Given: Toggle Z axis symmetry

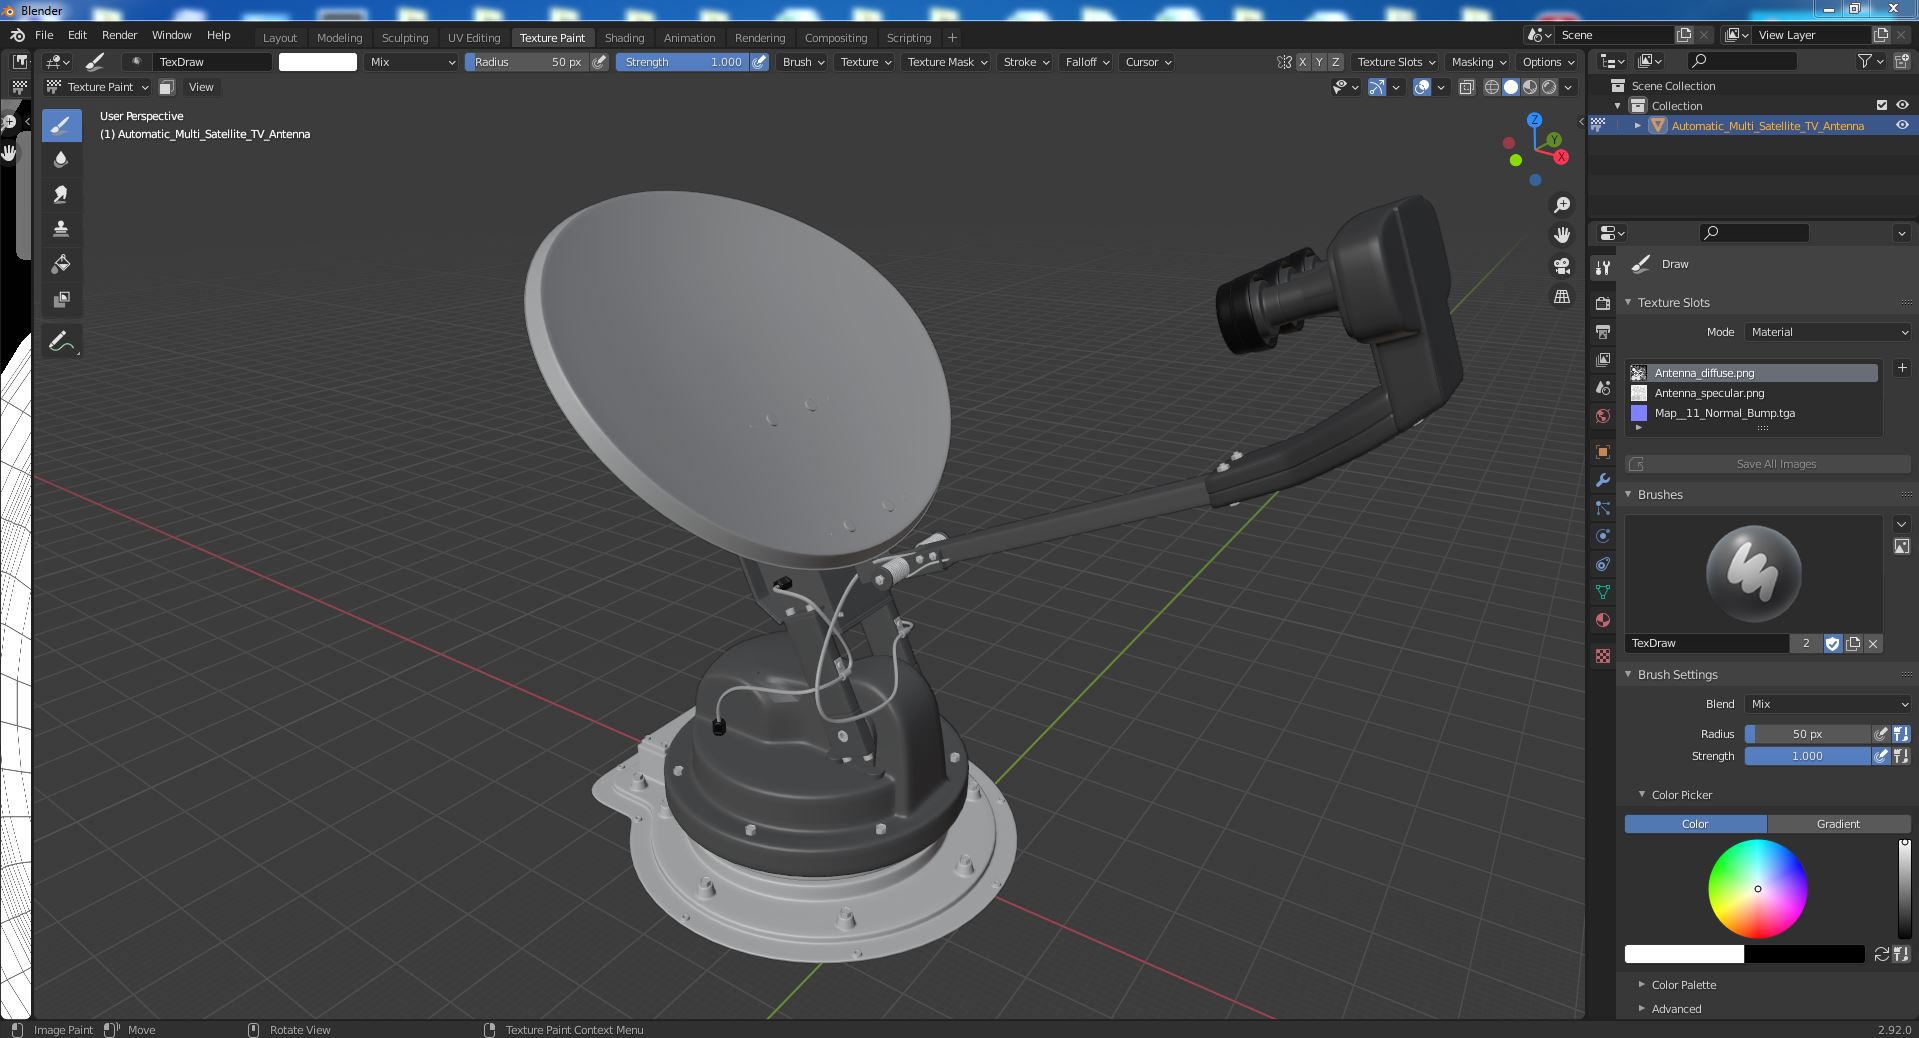Looking at the screenshot, I should (x=1335, y=62).
